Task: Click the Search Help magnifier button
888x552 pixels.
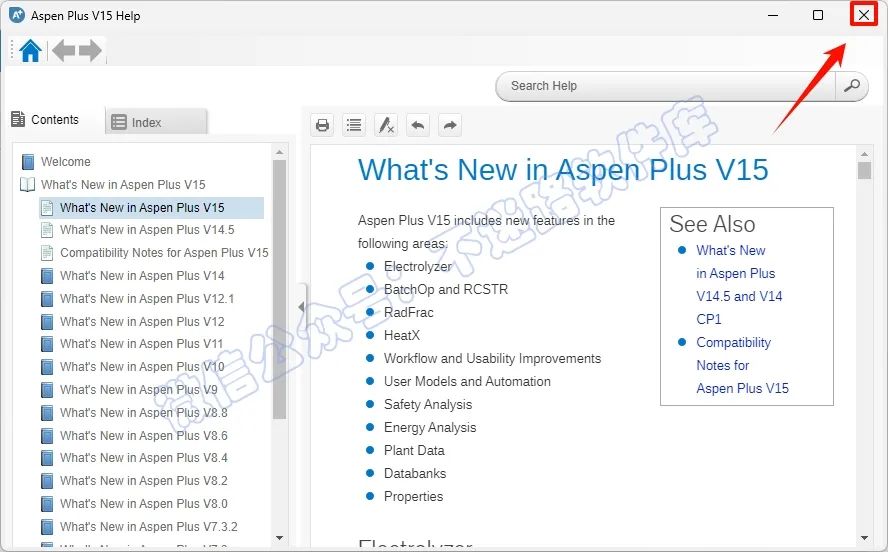Action: pyautogui.click(x=851, y=86)
